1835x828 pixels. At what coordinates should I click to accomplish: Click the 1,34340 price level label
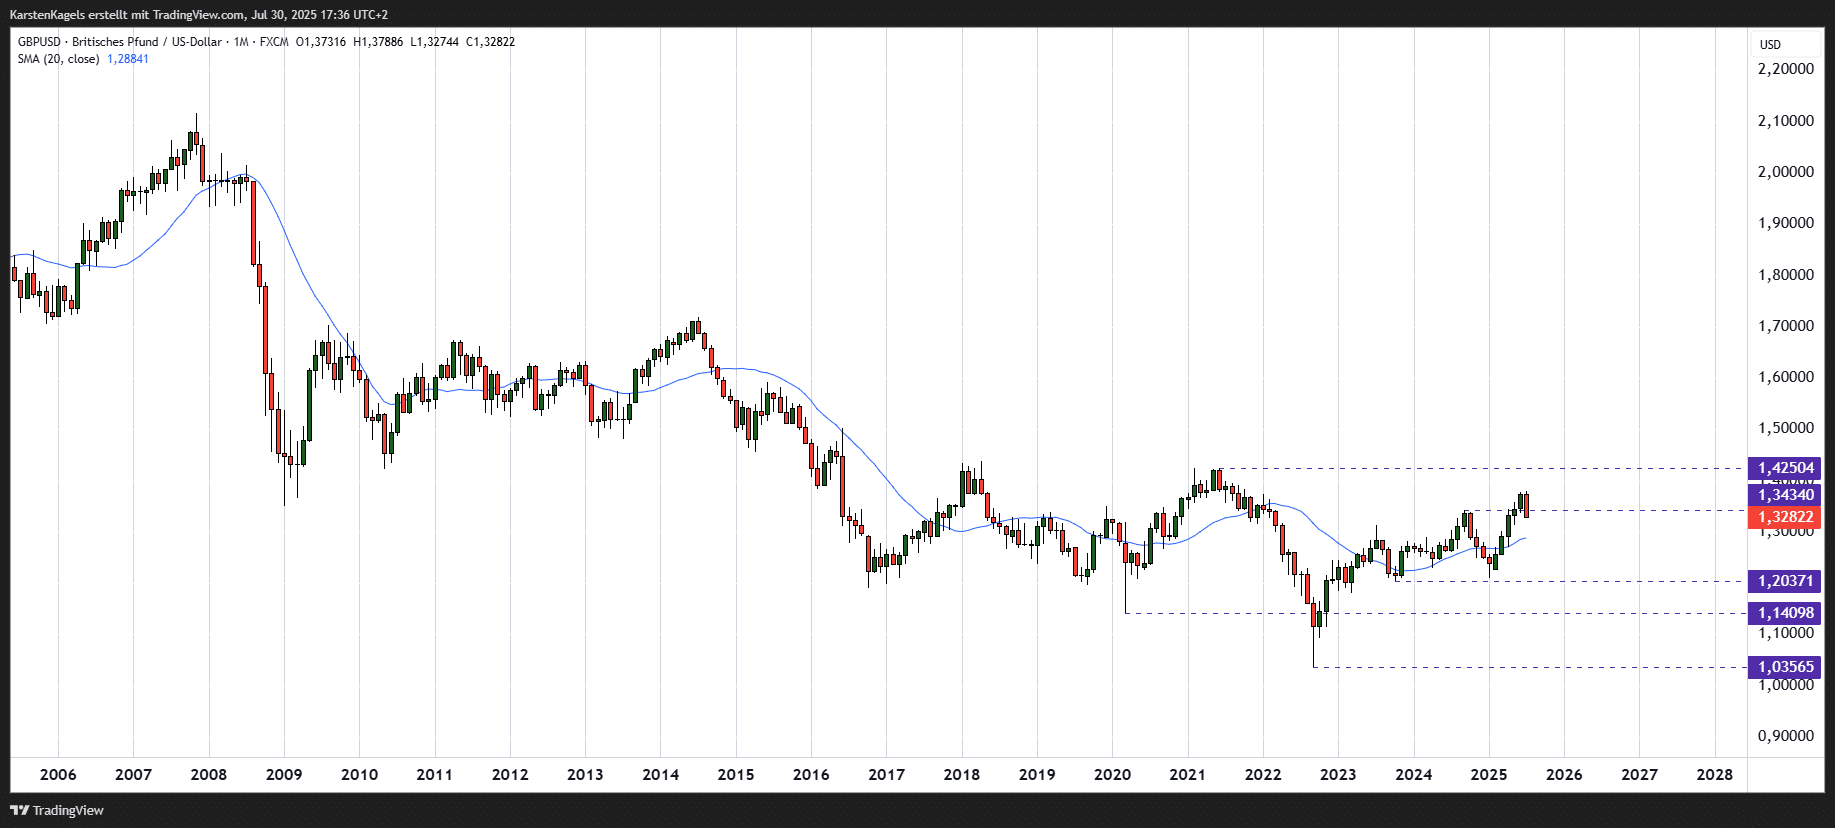click(x=1785, y=495)
